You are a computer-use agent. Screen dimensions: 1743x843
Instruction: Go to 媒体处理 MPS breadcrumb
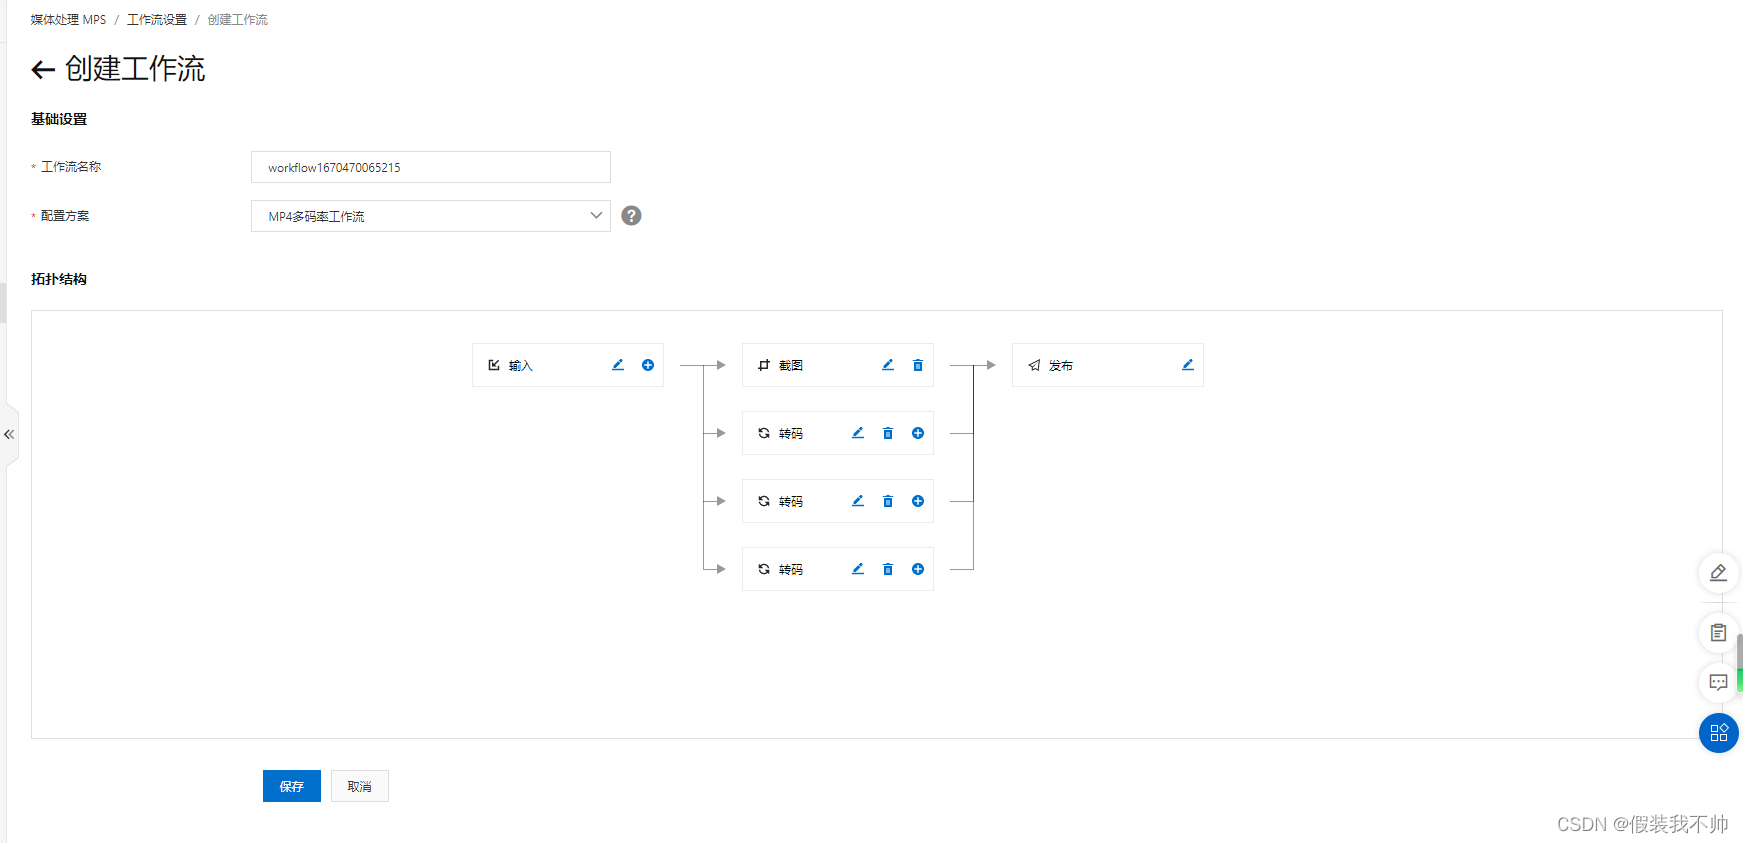[x=68, y=20]
